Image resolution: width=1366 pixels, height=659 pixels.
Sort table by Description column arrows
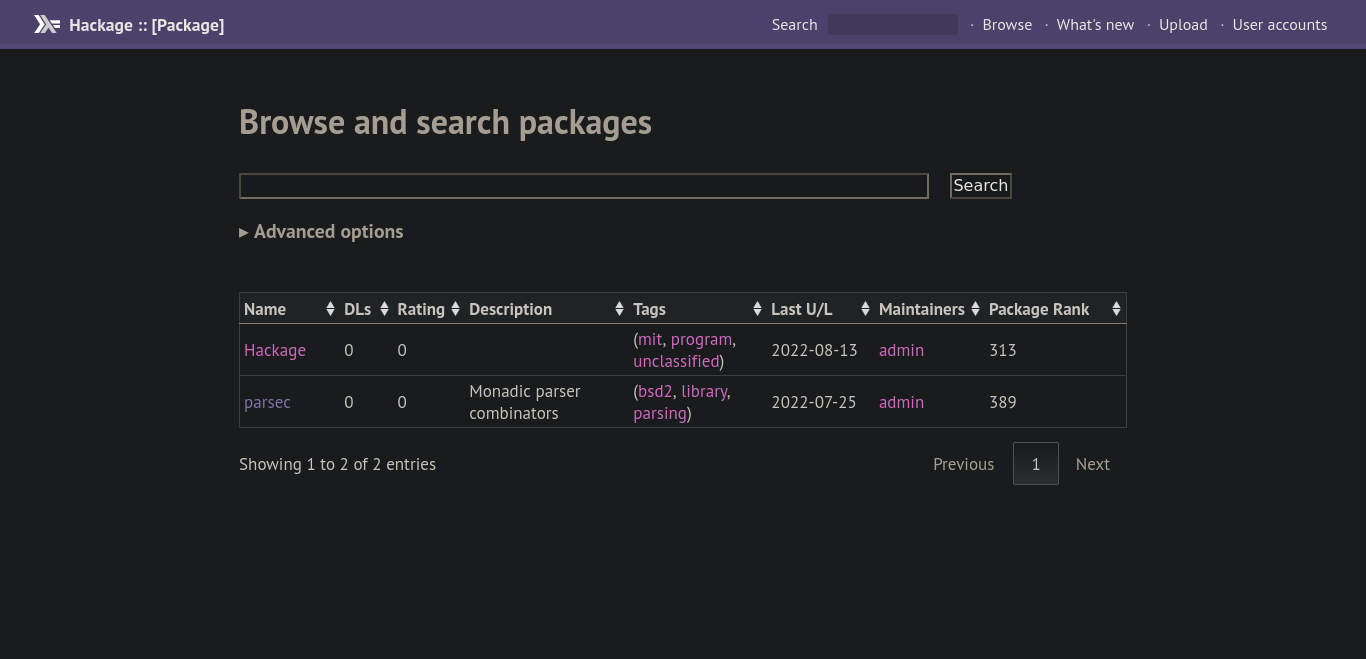pyautogui.click(x=619, y=309)
